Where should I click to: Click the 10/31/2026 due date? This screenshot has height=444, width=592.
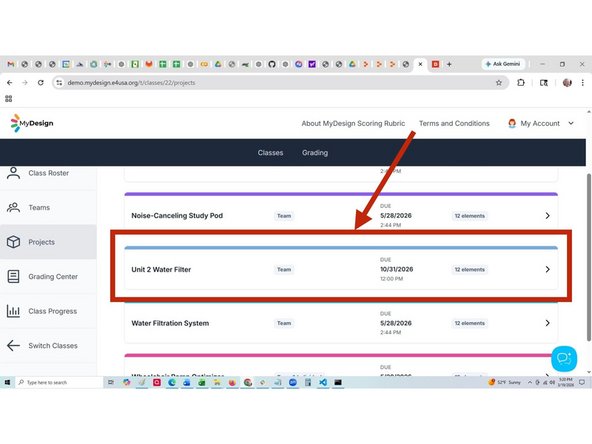coord(396,269)
